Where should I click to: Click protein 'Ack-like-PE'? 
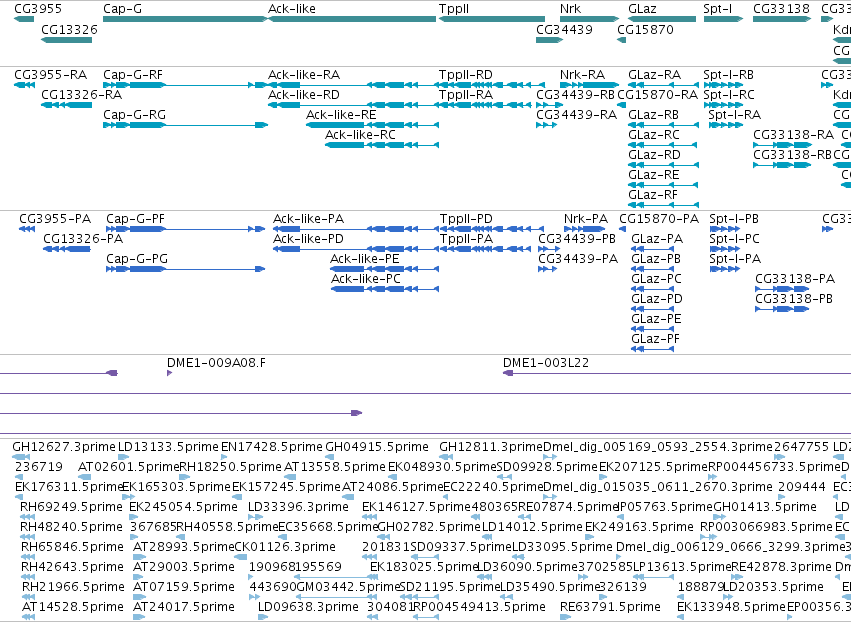click(x=365, y=259)
